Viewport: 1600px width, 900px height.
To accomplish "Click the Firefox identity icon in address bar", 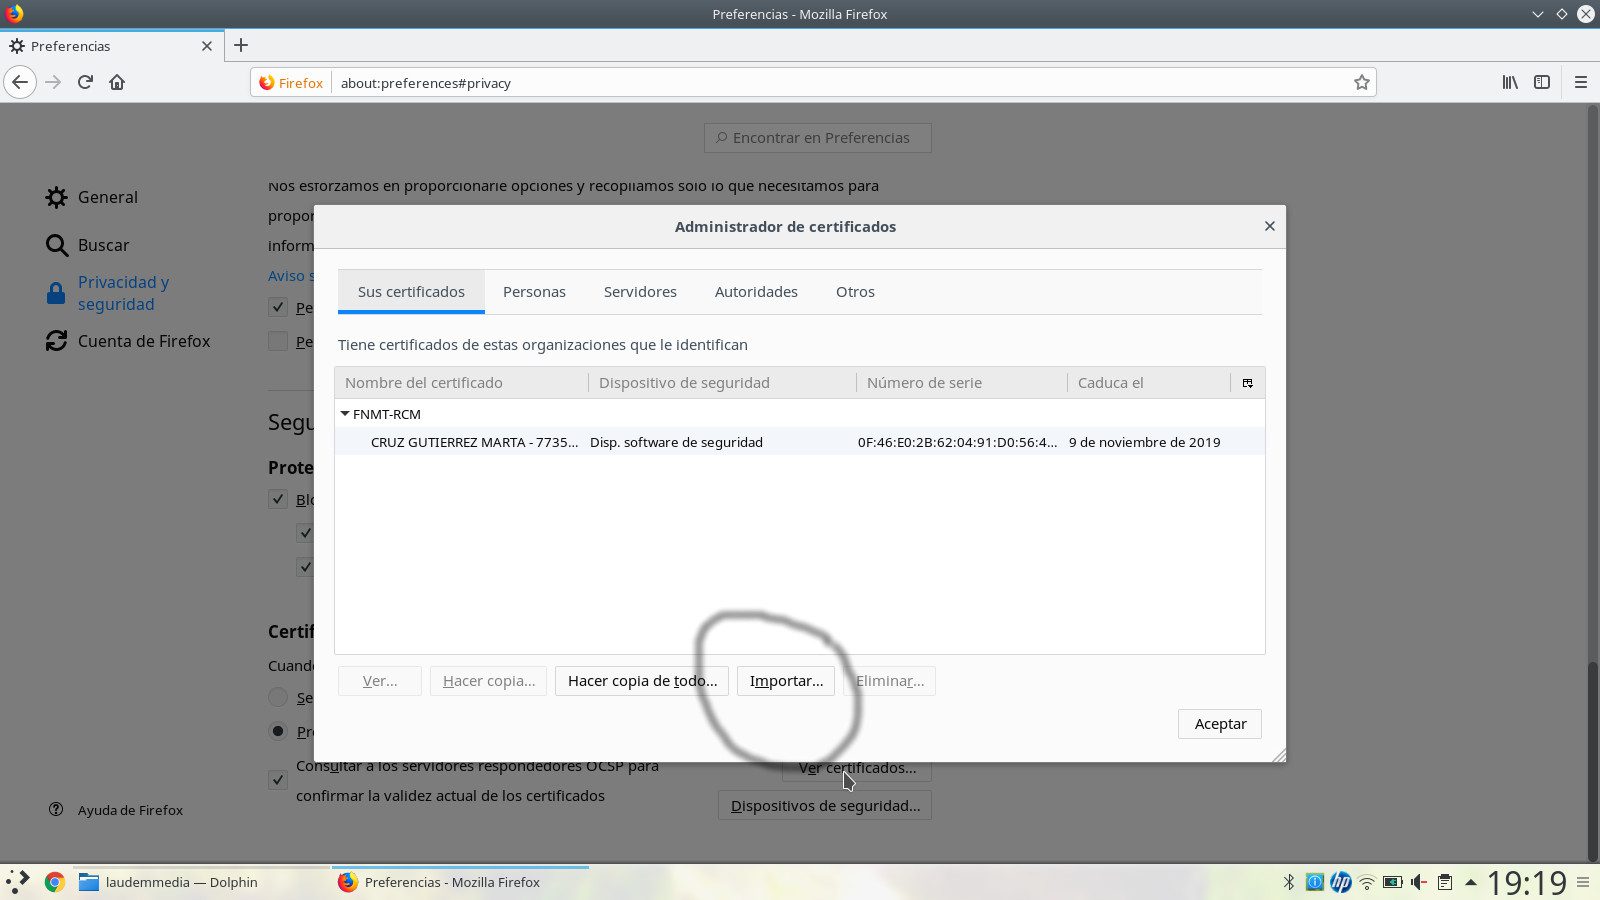I will tap(290, 83).
